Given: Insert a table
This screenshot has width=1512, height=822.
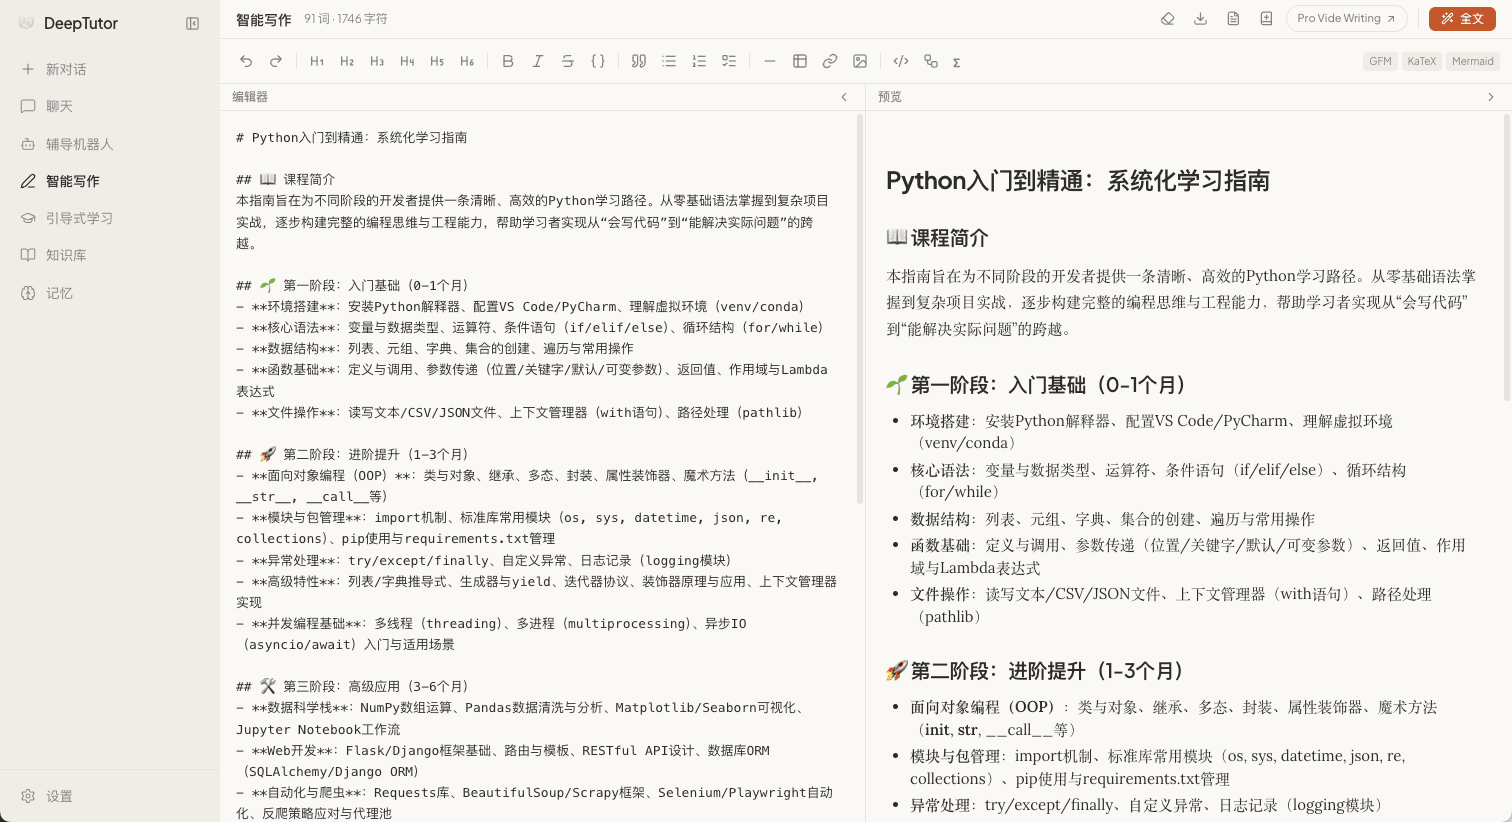Looking at the screenshot, I should pyautogui.click(x=800, y=61).
